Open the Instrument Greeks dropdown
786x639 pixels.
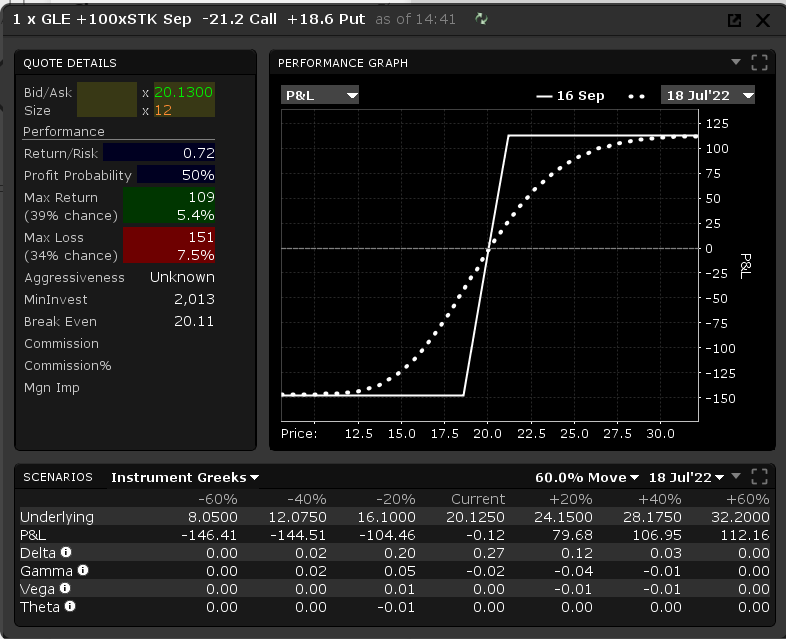tap(184, 478)
